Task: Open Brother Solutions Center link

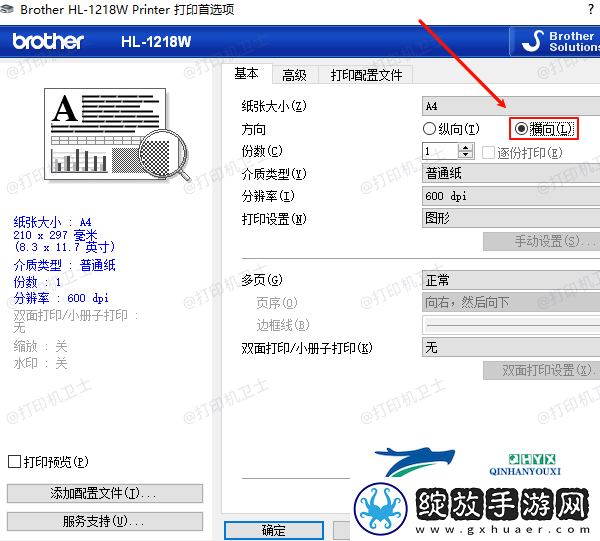Action: 556,41
